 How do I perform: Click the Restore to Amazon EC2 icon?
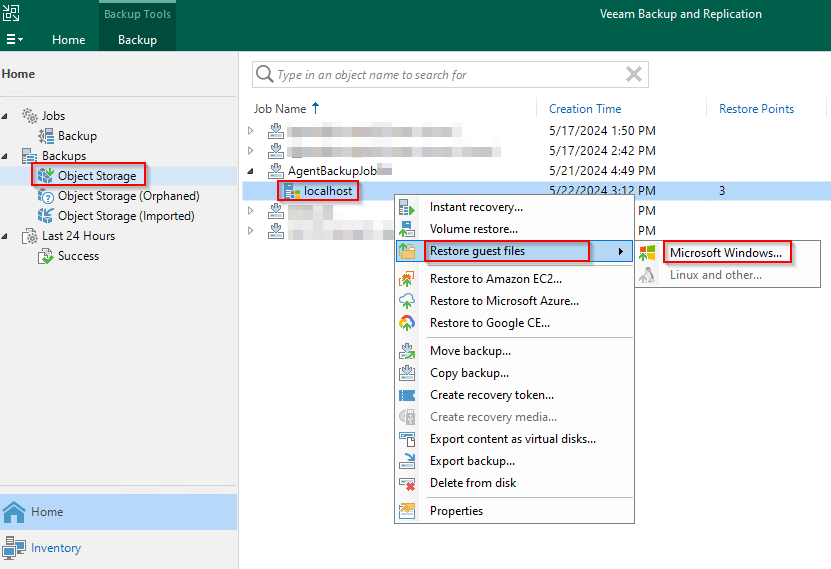[407, 279]
